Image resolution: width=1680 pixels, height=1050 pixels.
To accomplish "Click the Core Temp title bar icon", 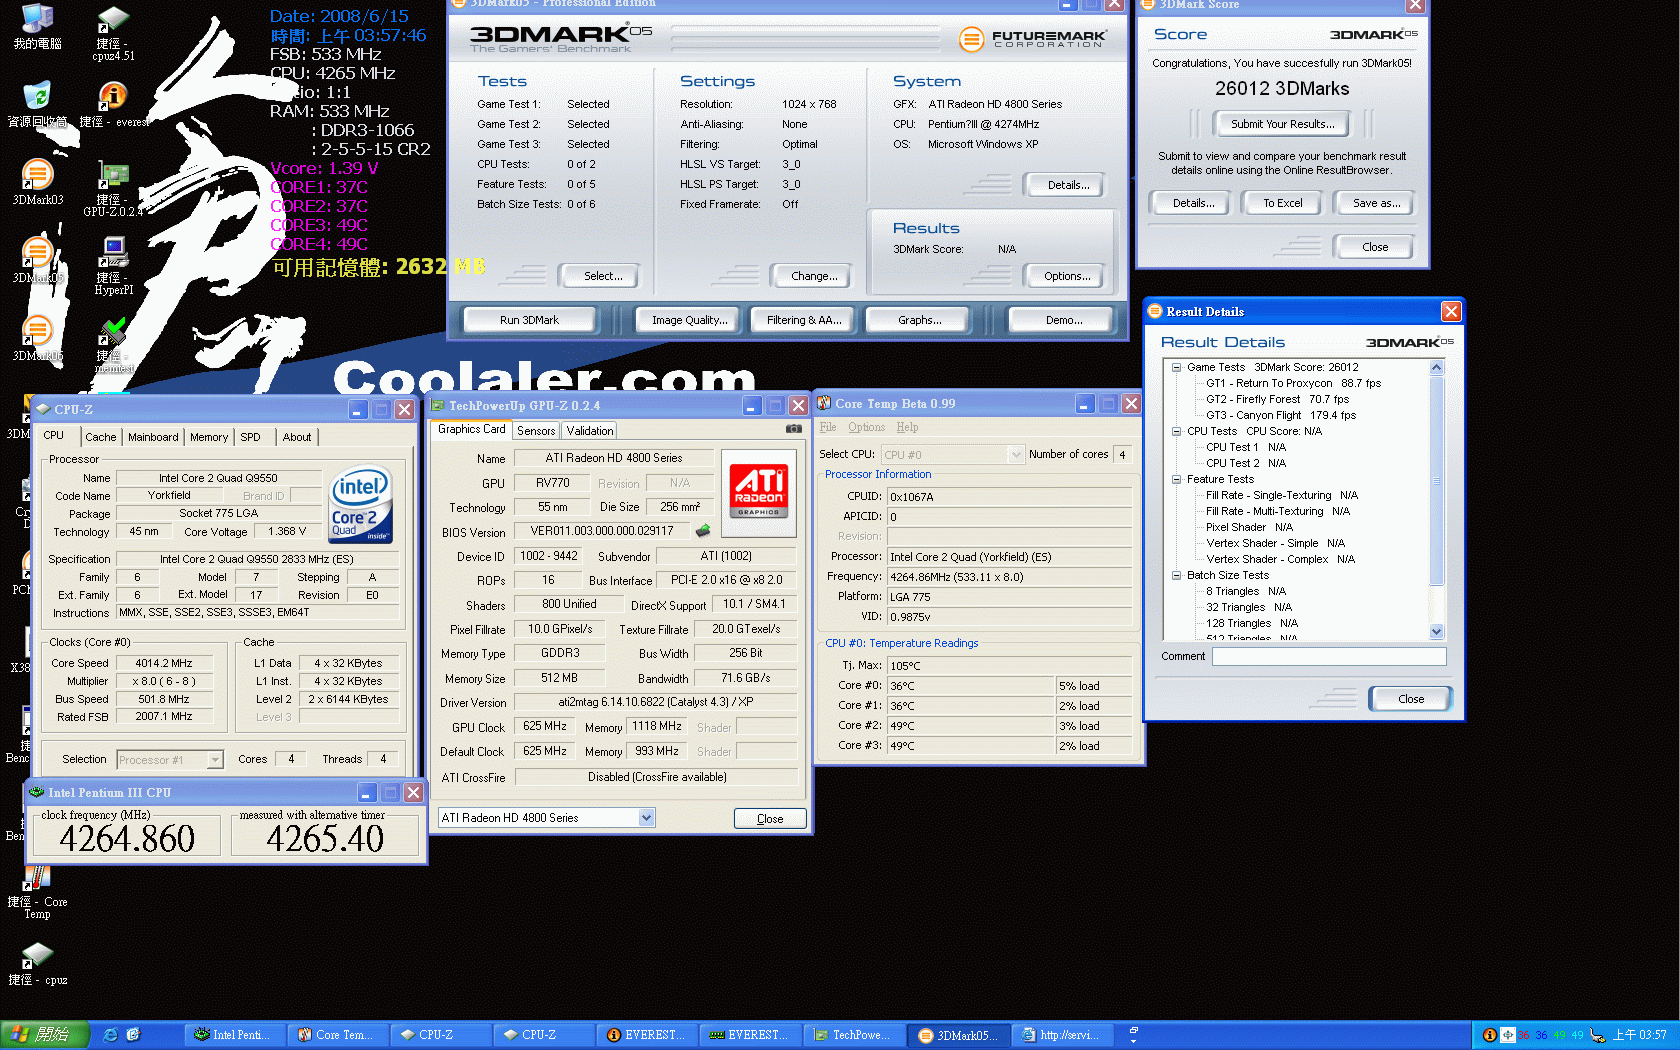I will point(824,403).
